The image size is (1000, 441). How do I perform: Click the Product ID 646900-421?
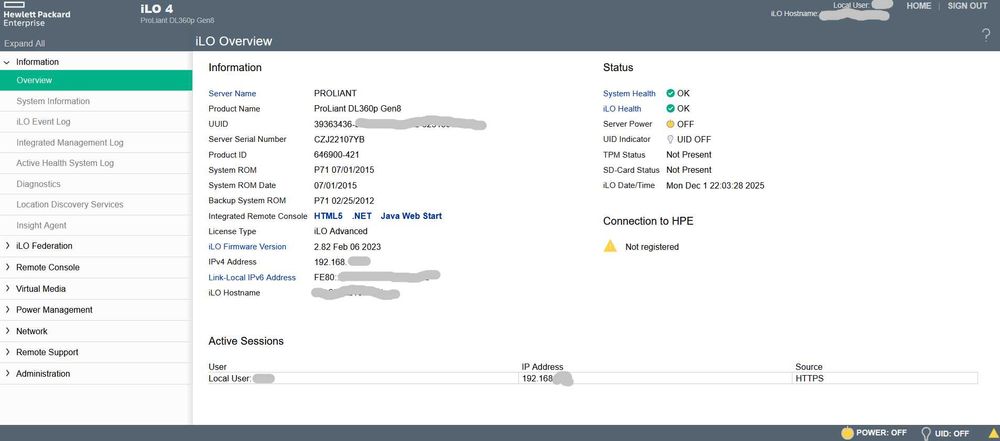tap(335, 154)
